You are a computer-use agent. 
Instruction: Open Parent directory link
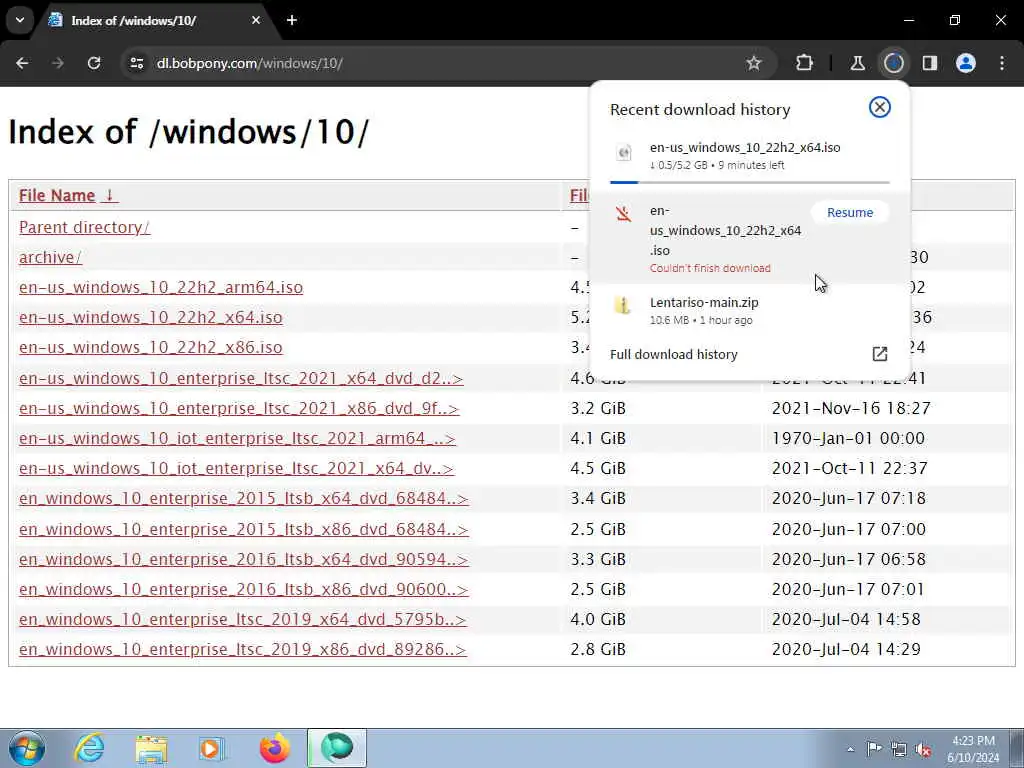(x=84, y=227)
